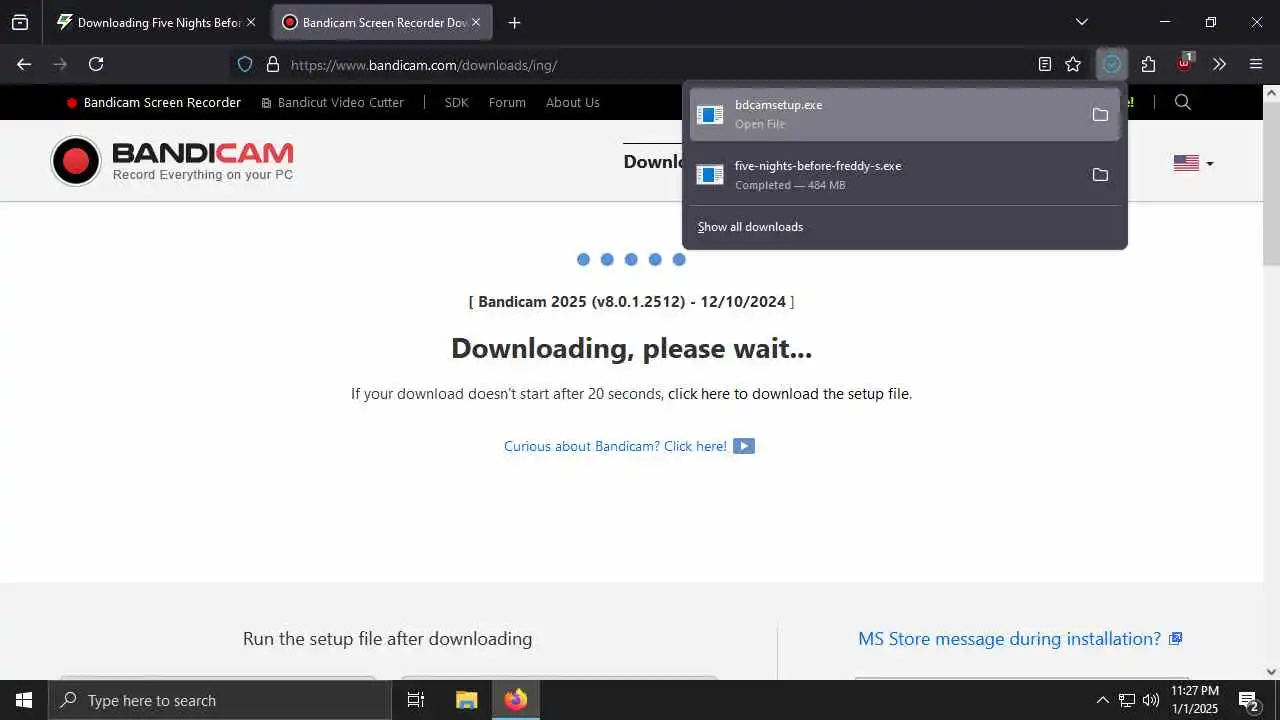This screenshot has width=1280, height=720.
Task: Open Forum nav link
Action: coord(507,102)
